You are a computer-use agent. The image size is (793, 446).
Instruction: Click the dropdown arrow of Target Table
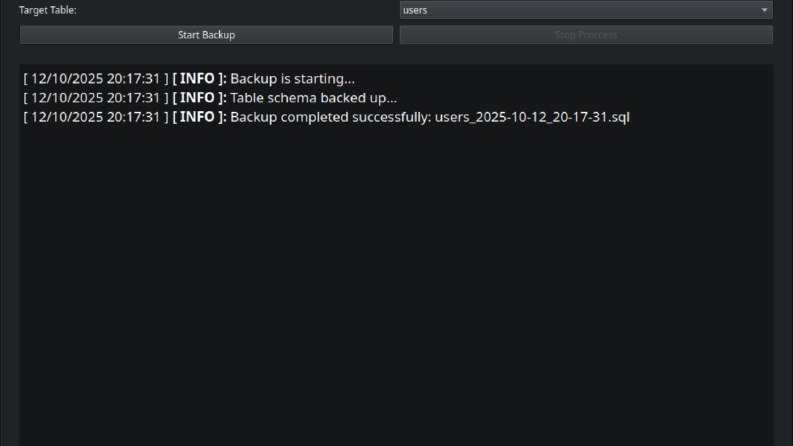764,10
